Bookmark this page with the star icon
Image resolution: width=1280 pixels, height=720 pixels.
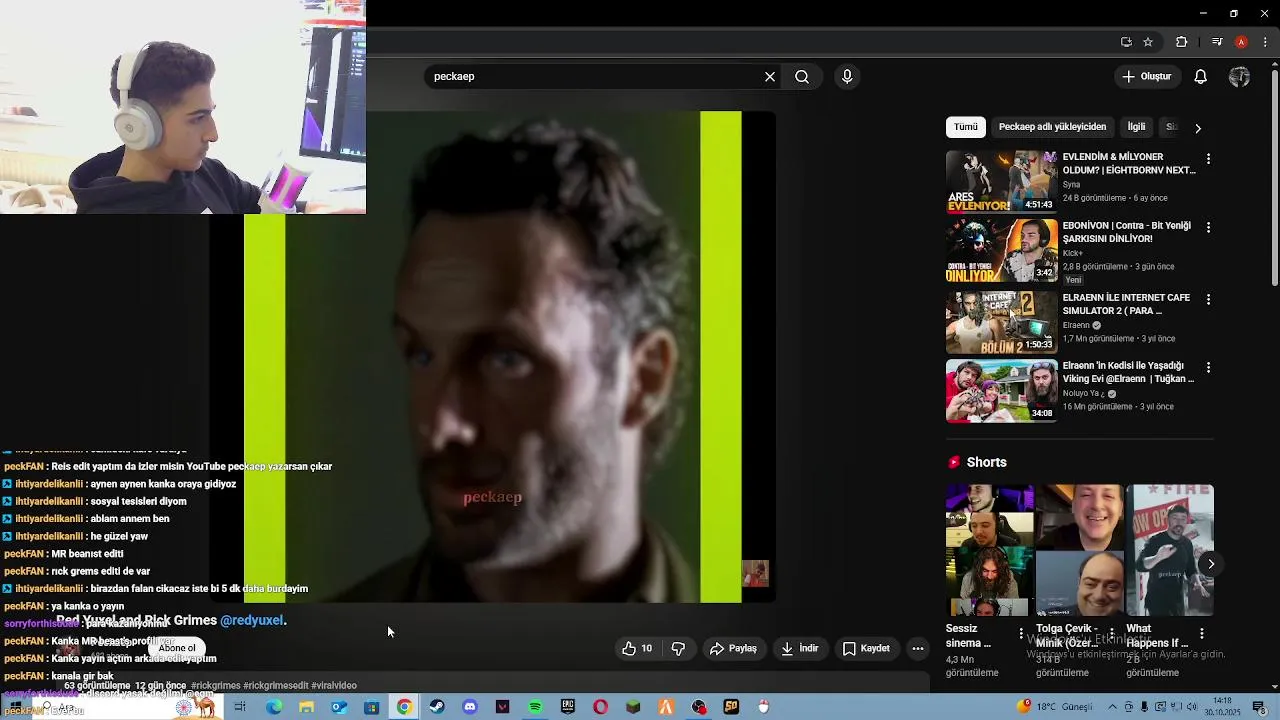click(x=1148, y=42)
